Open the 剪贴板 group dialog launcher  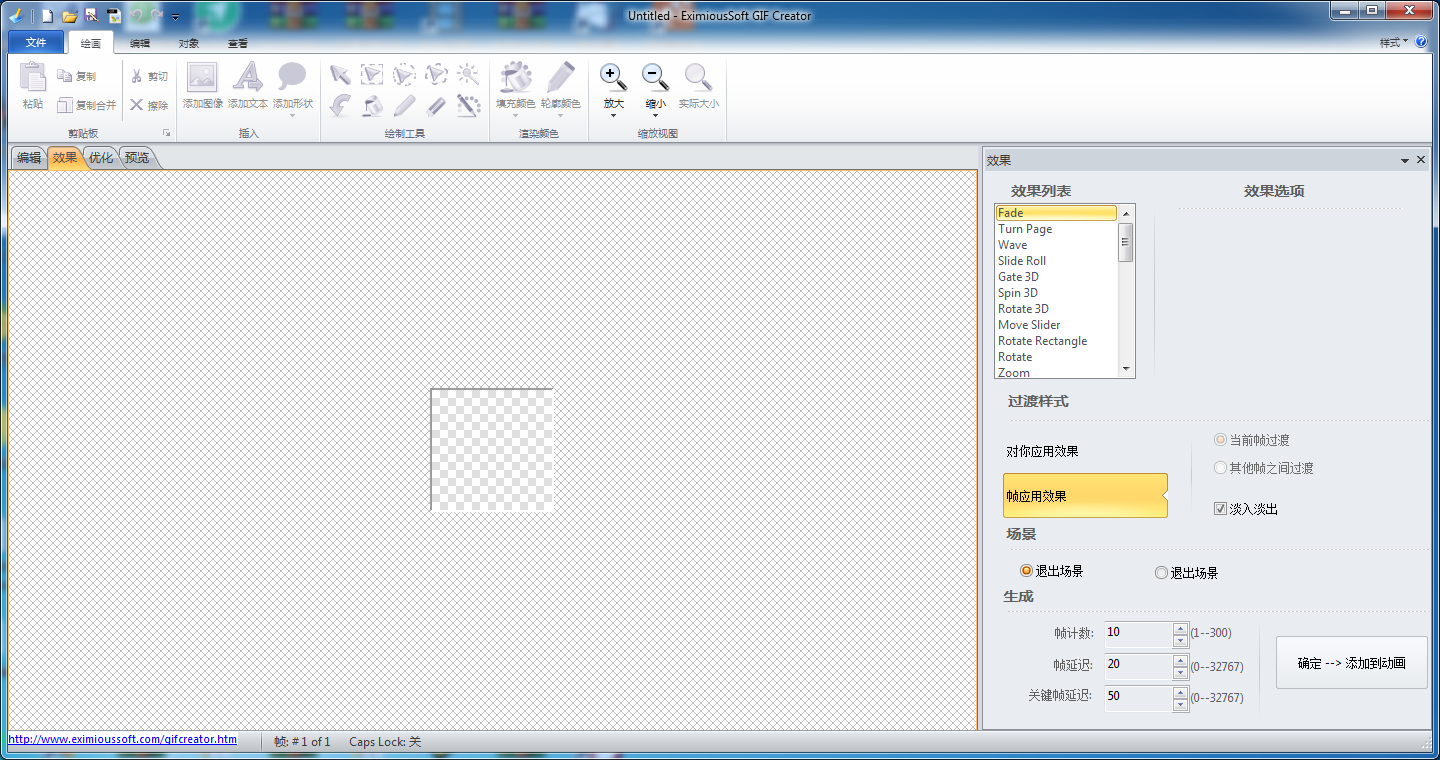pos(167,133)
